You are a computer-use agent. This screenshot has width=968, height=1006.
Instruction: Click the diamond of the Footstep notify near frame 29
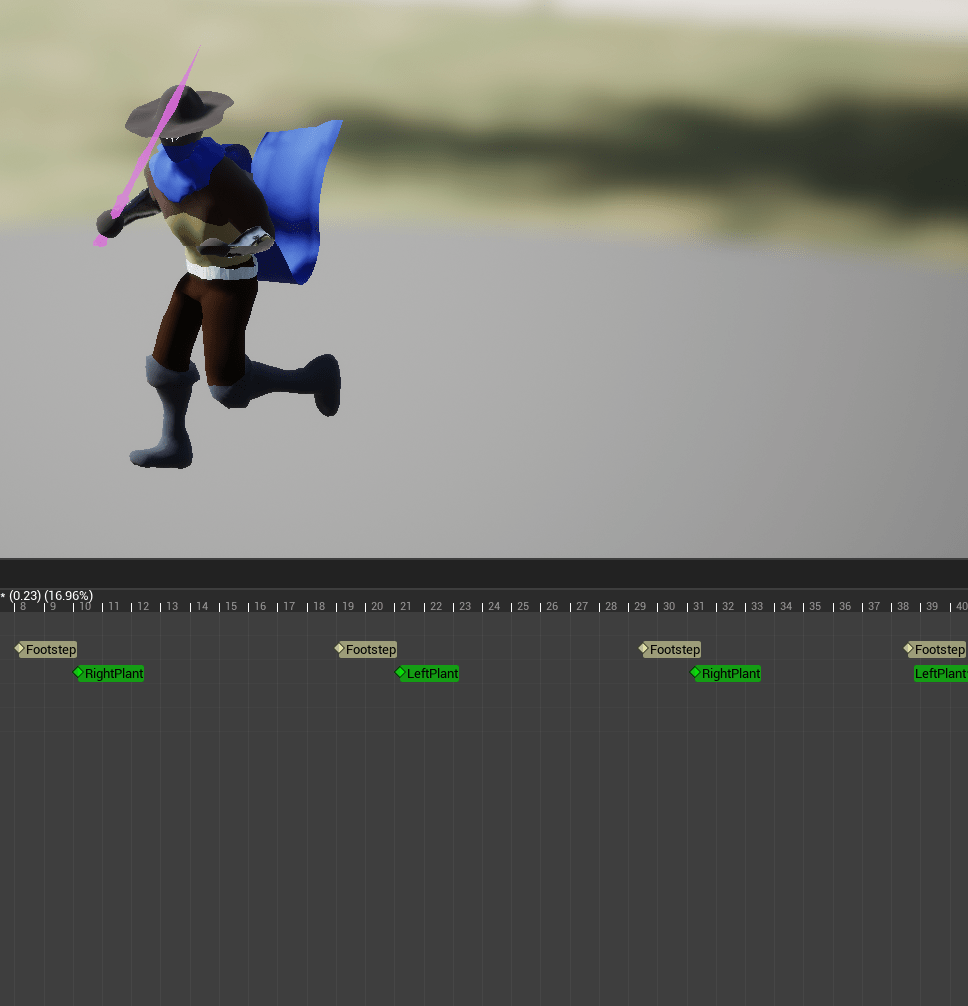(x=644, y=648)
